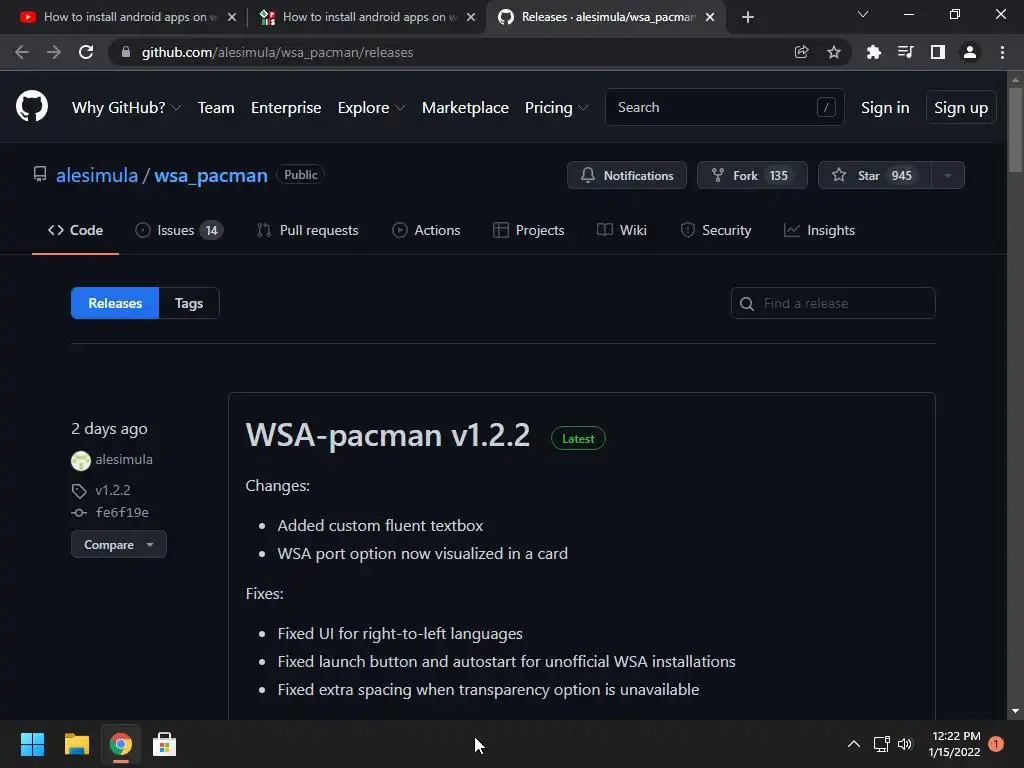Image resolution: width=1024 pixels, height=768 pixels.
Task: Open the Insights tab
Action: tap(819, 230)
